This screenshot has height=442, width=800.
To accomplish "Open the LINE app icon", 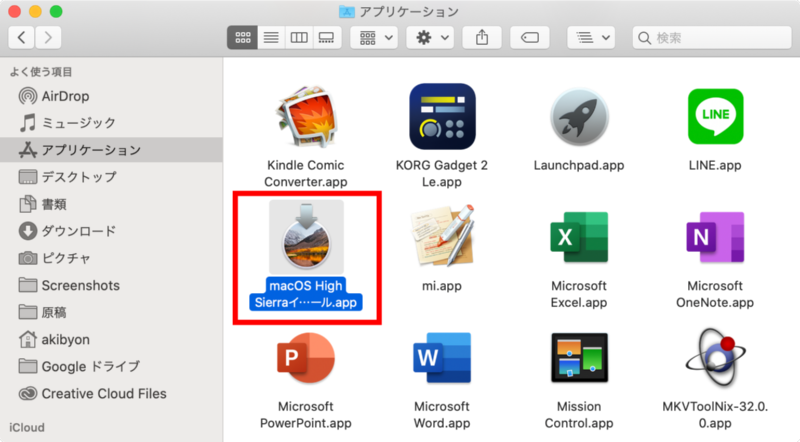I will [714, 116].
